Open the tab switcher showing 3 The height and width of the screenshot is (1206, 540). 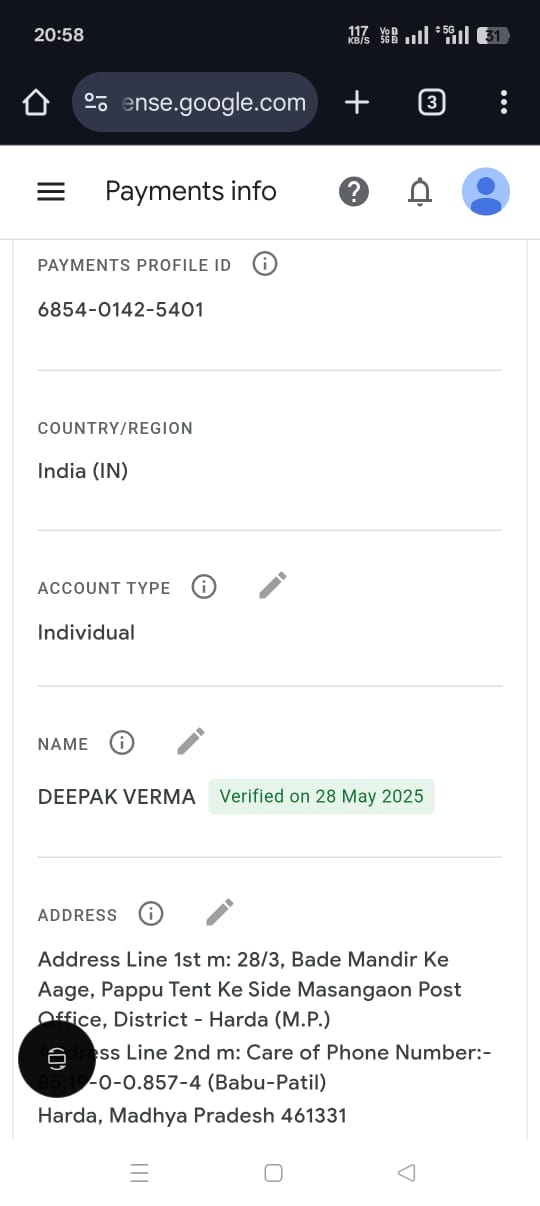click(x=431, y=102)
